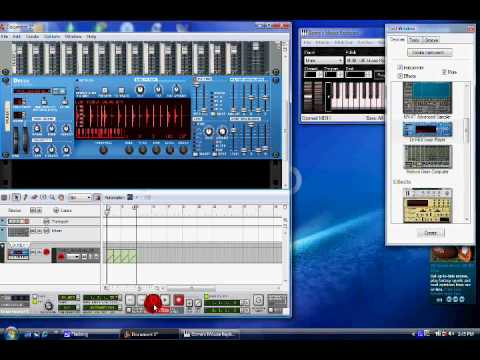Select the hand tool in sequencer toolbar
480x360 pixels.
pyautogui.click(x=61, y=197)
